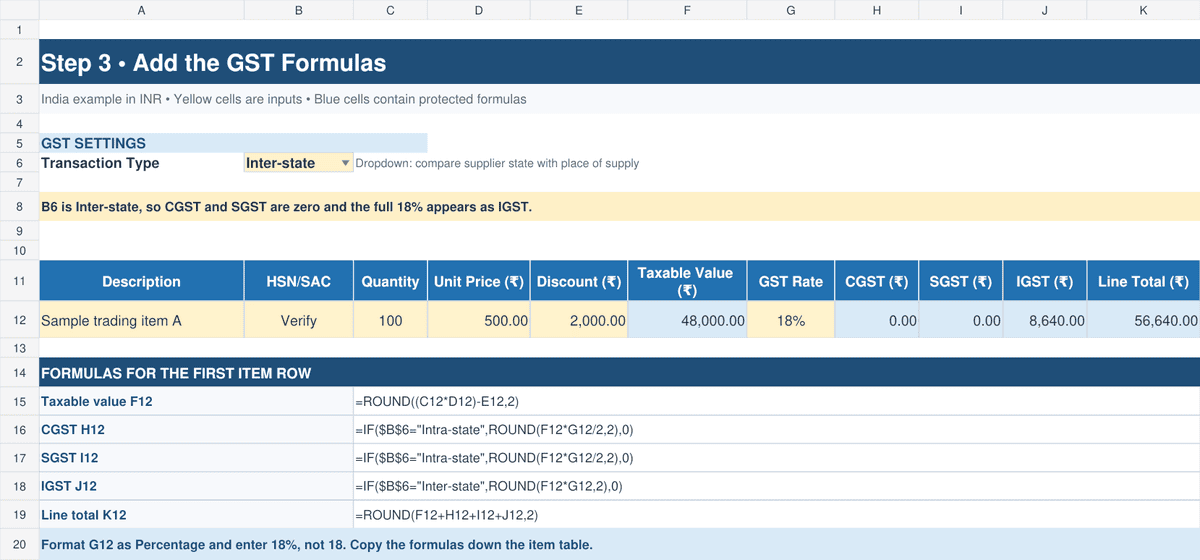Image resolution: width=1200 pixels, height=560 pixels.
Task: Click the 'Line Total (₹)' header cell
Action: click(x=1144, y=281)
